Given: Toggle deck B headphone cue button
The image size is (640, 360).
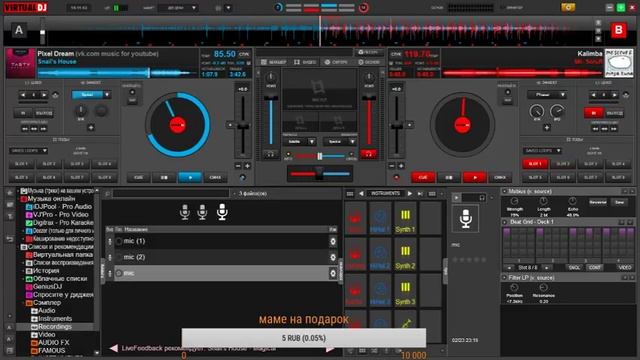Looking at the screenshot, I should click(x=369, y=154).
